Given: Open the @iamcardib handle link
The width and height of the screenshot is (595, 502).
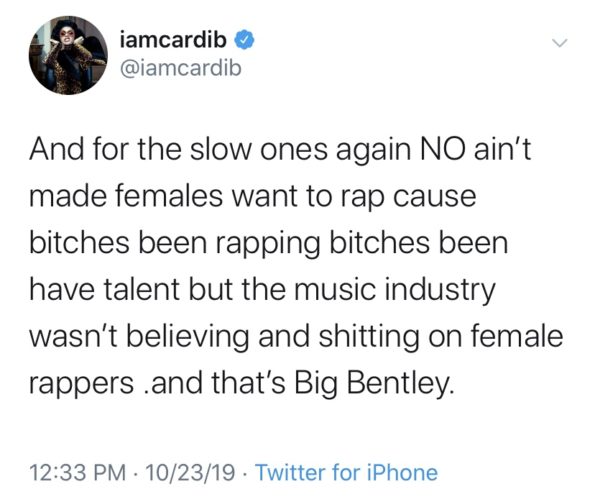Looking at the screenshot, I should coord(180,68).
